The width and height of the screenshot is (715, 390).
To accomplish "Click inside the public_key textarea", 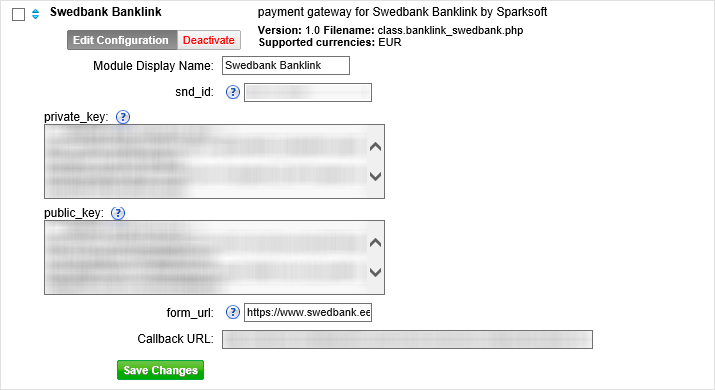I will [206, 258].
